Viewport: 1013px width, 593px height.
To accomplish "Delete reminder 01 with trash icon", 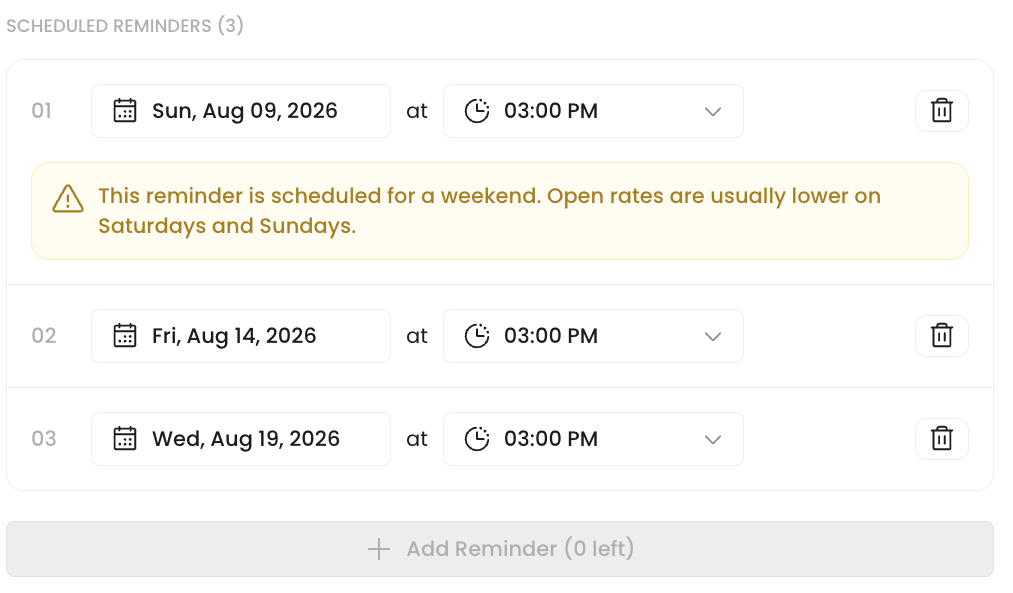I will pyautogui.click(x=941, y=110).
